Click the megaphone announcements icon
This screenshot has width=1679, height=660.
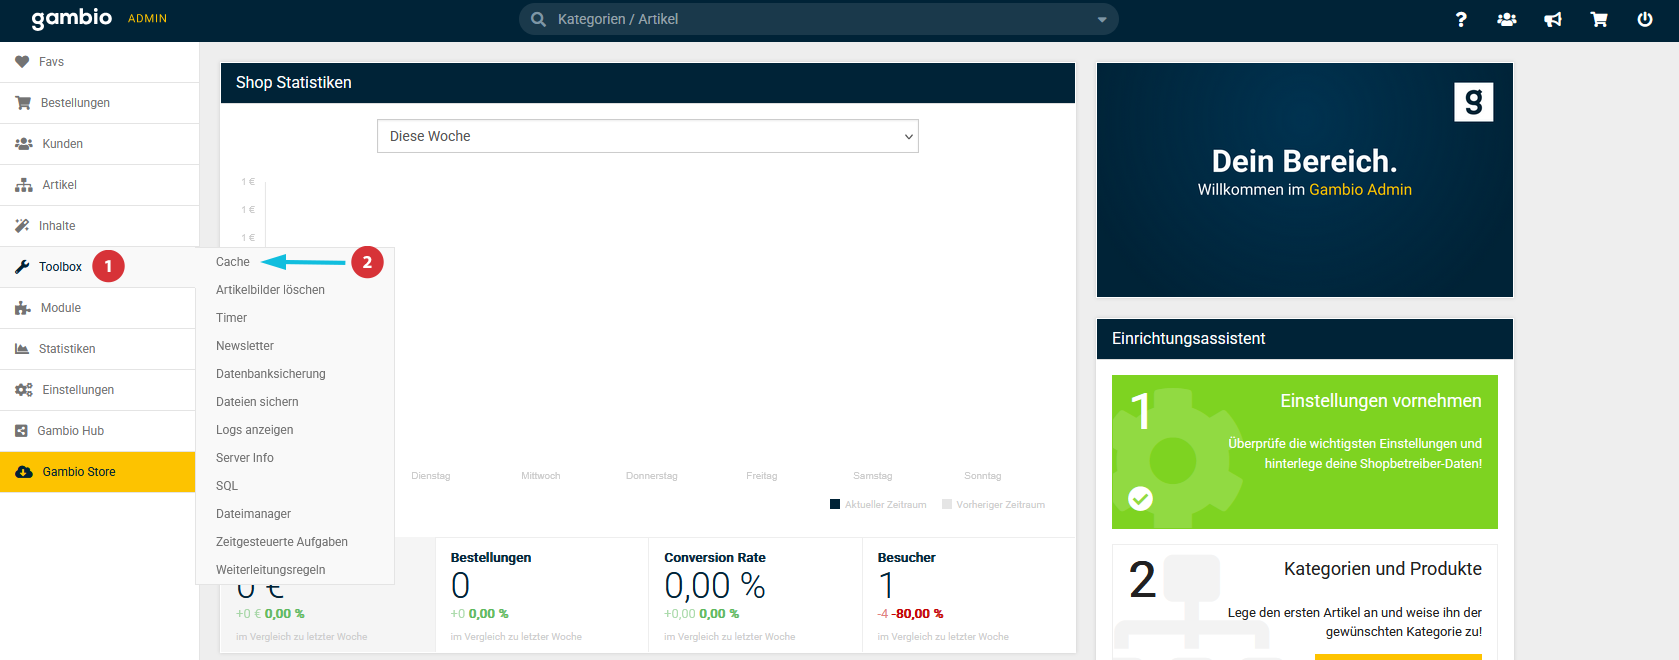[1553, 19]
